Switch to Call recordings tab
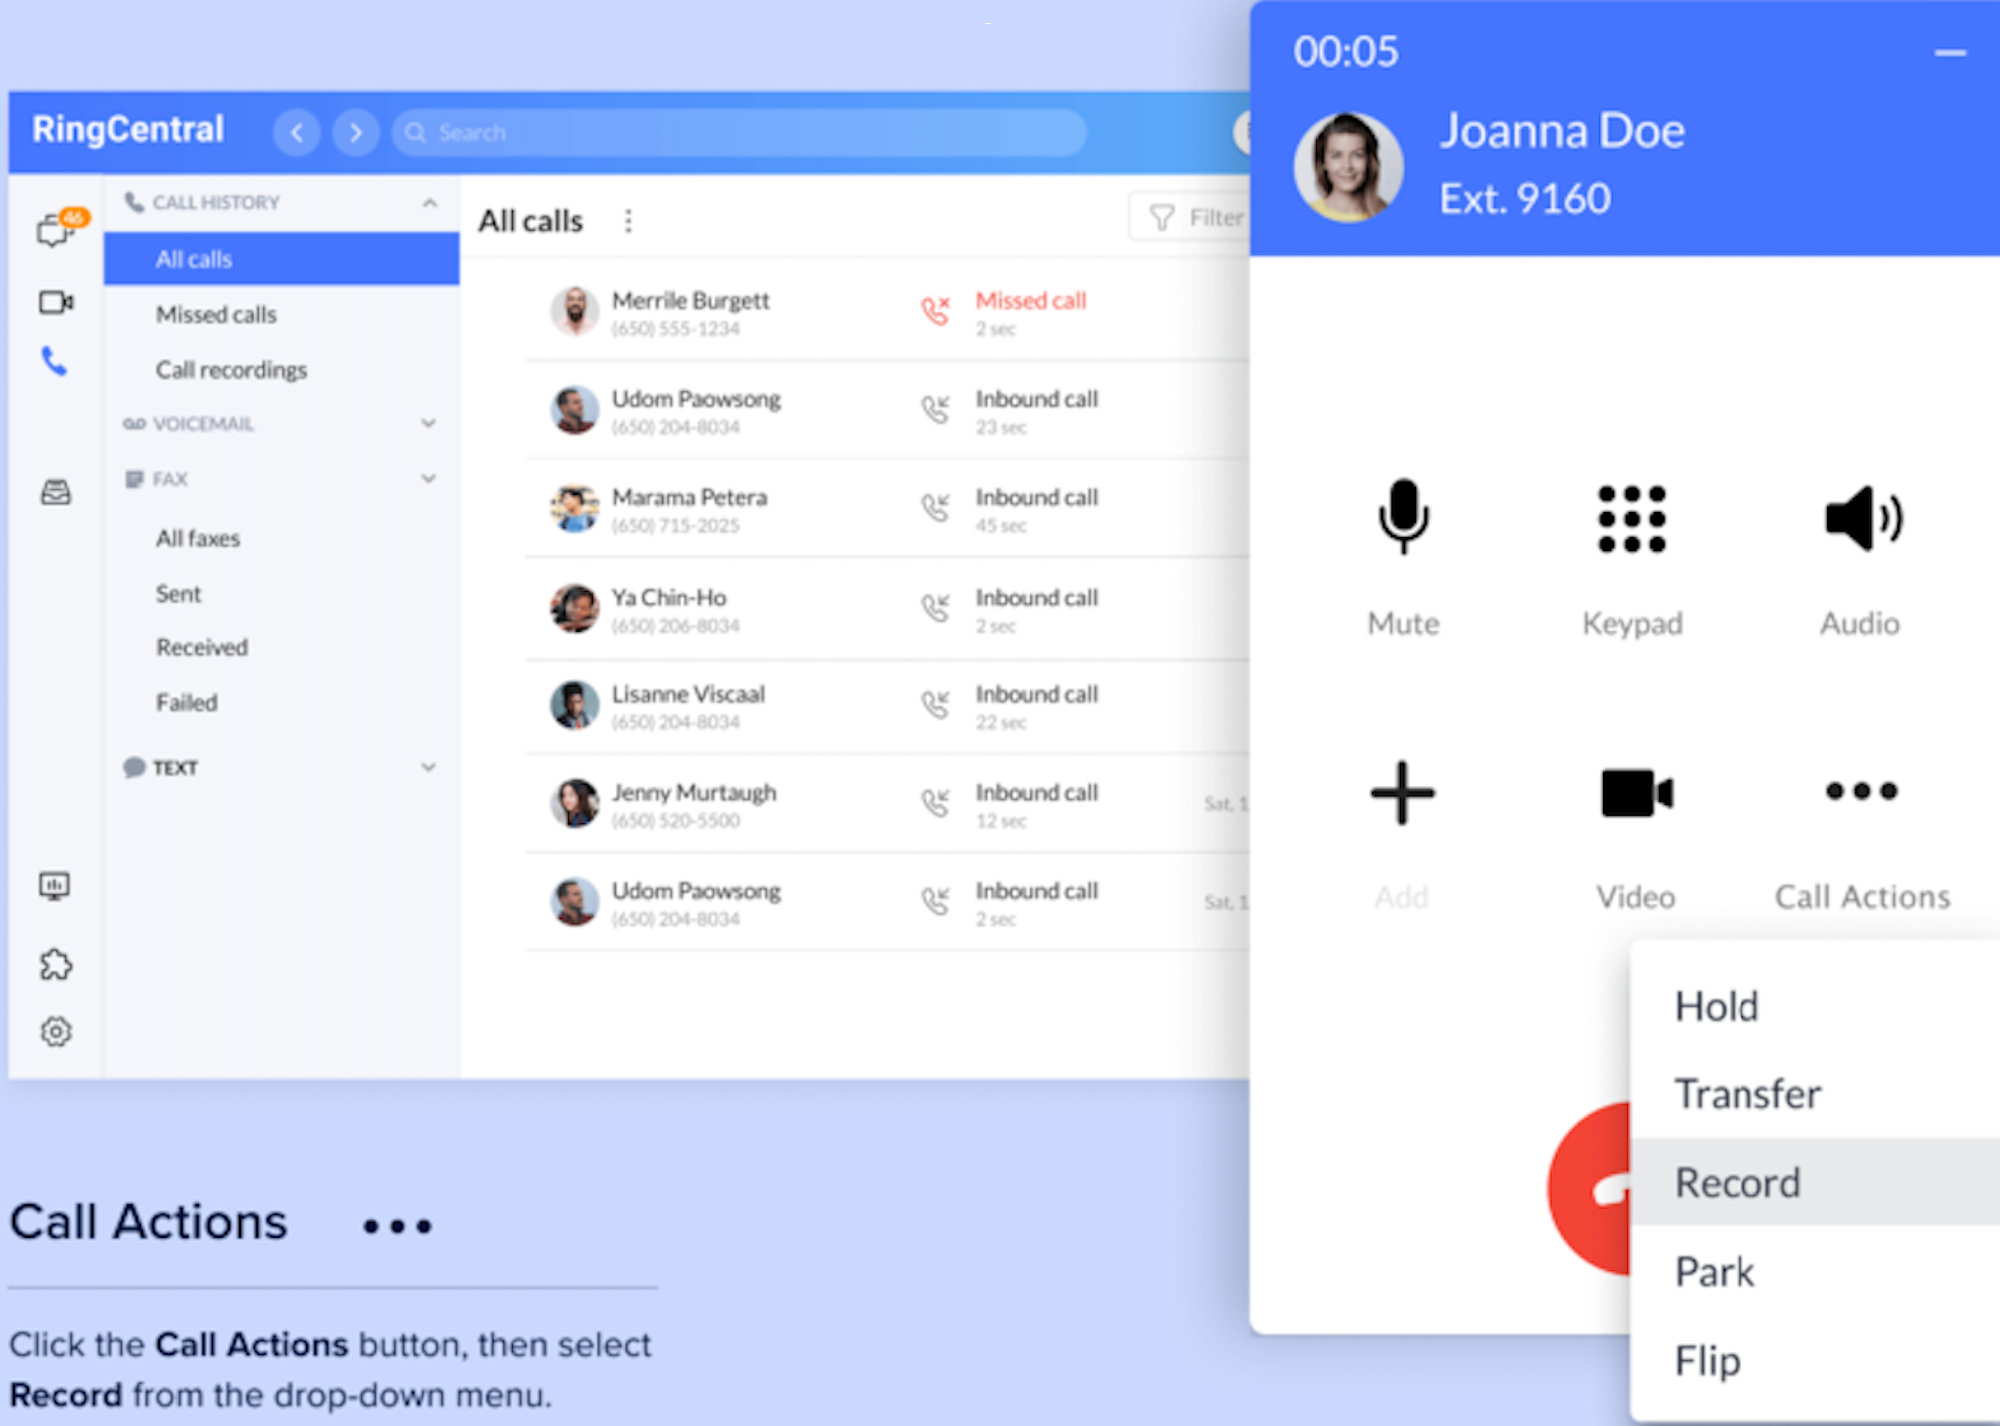The height and width of the screenshot is (1426, 2000). pyautogui.click(x=231, y=370)
